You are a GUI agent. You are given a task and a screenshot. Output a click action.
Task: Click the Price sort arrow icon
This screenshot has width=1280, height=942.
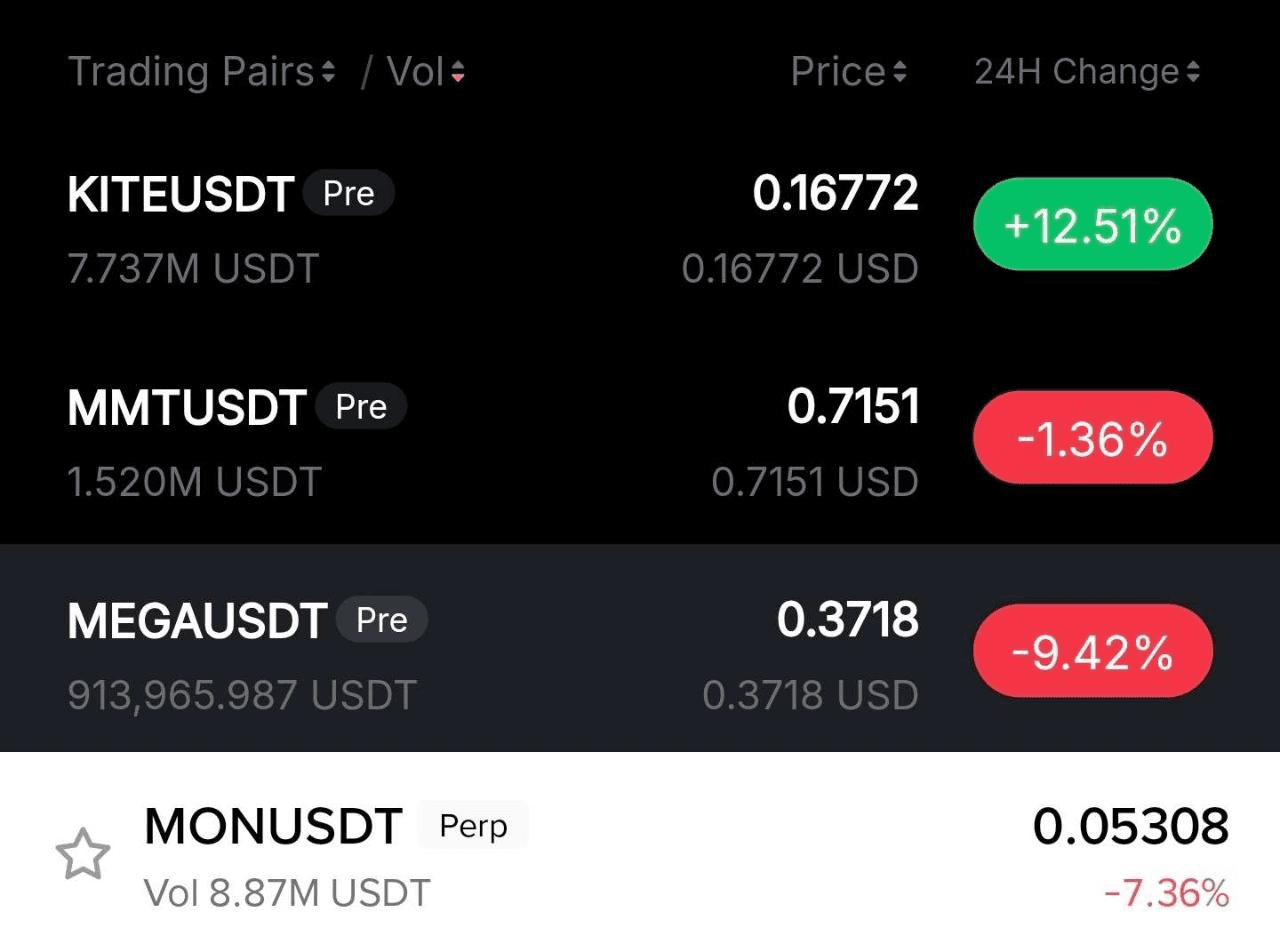pos(899,72)
